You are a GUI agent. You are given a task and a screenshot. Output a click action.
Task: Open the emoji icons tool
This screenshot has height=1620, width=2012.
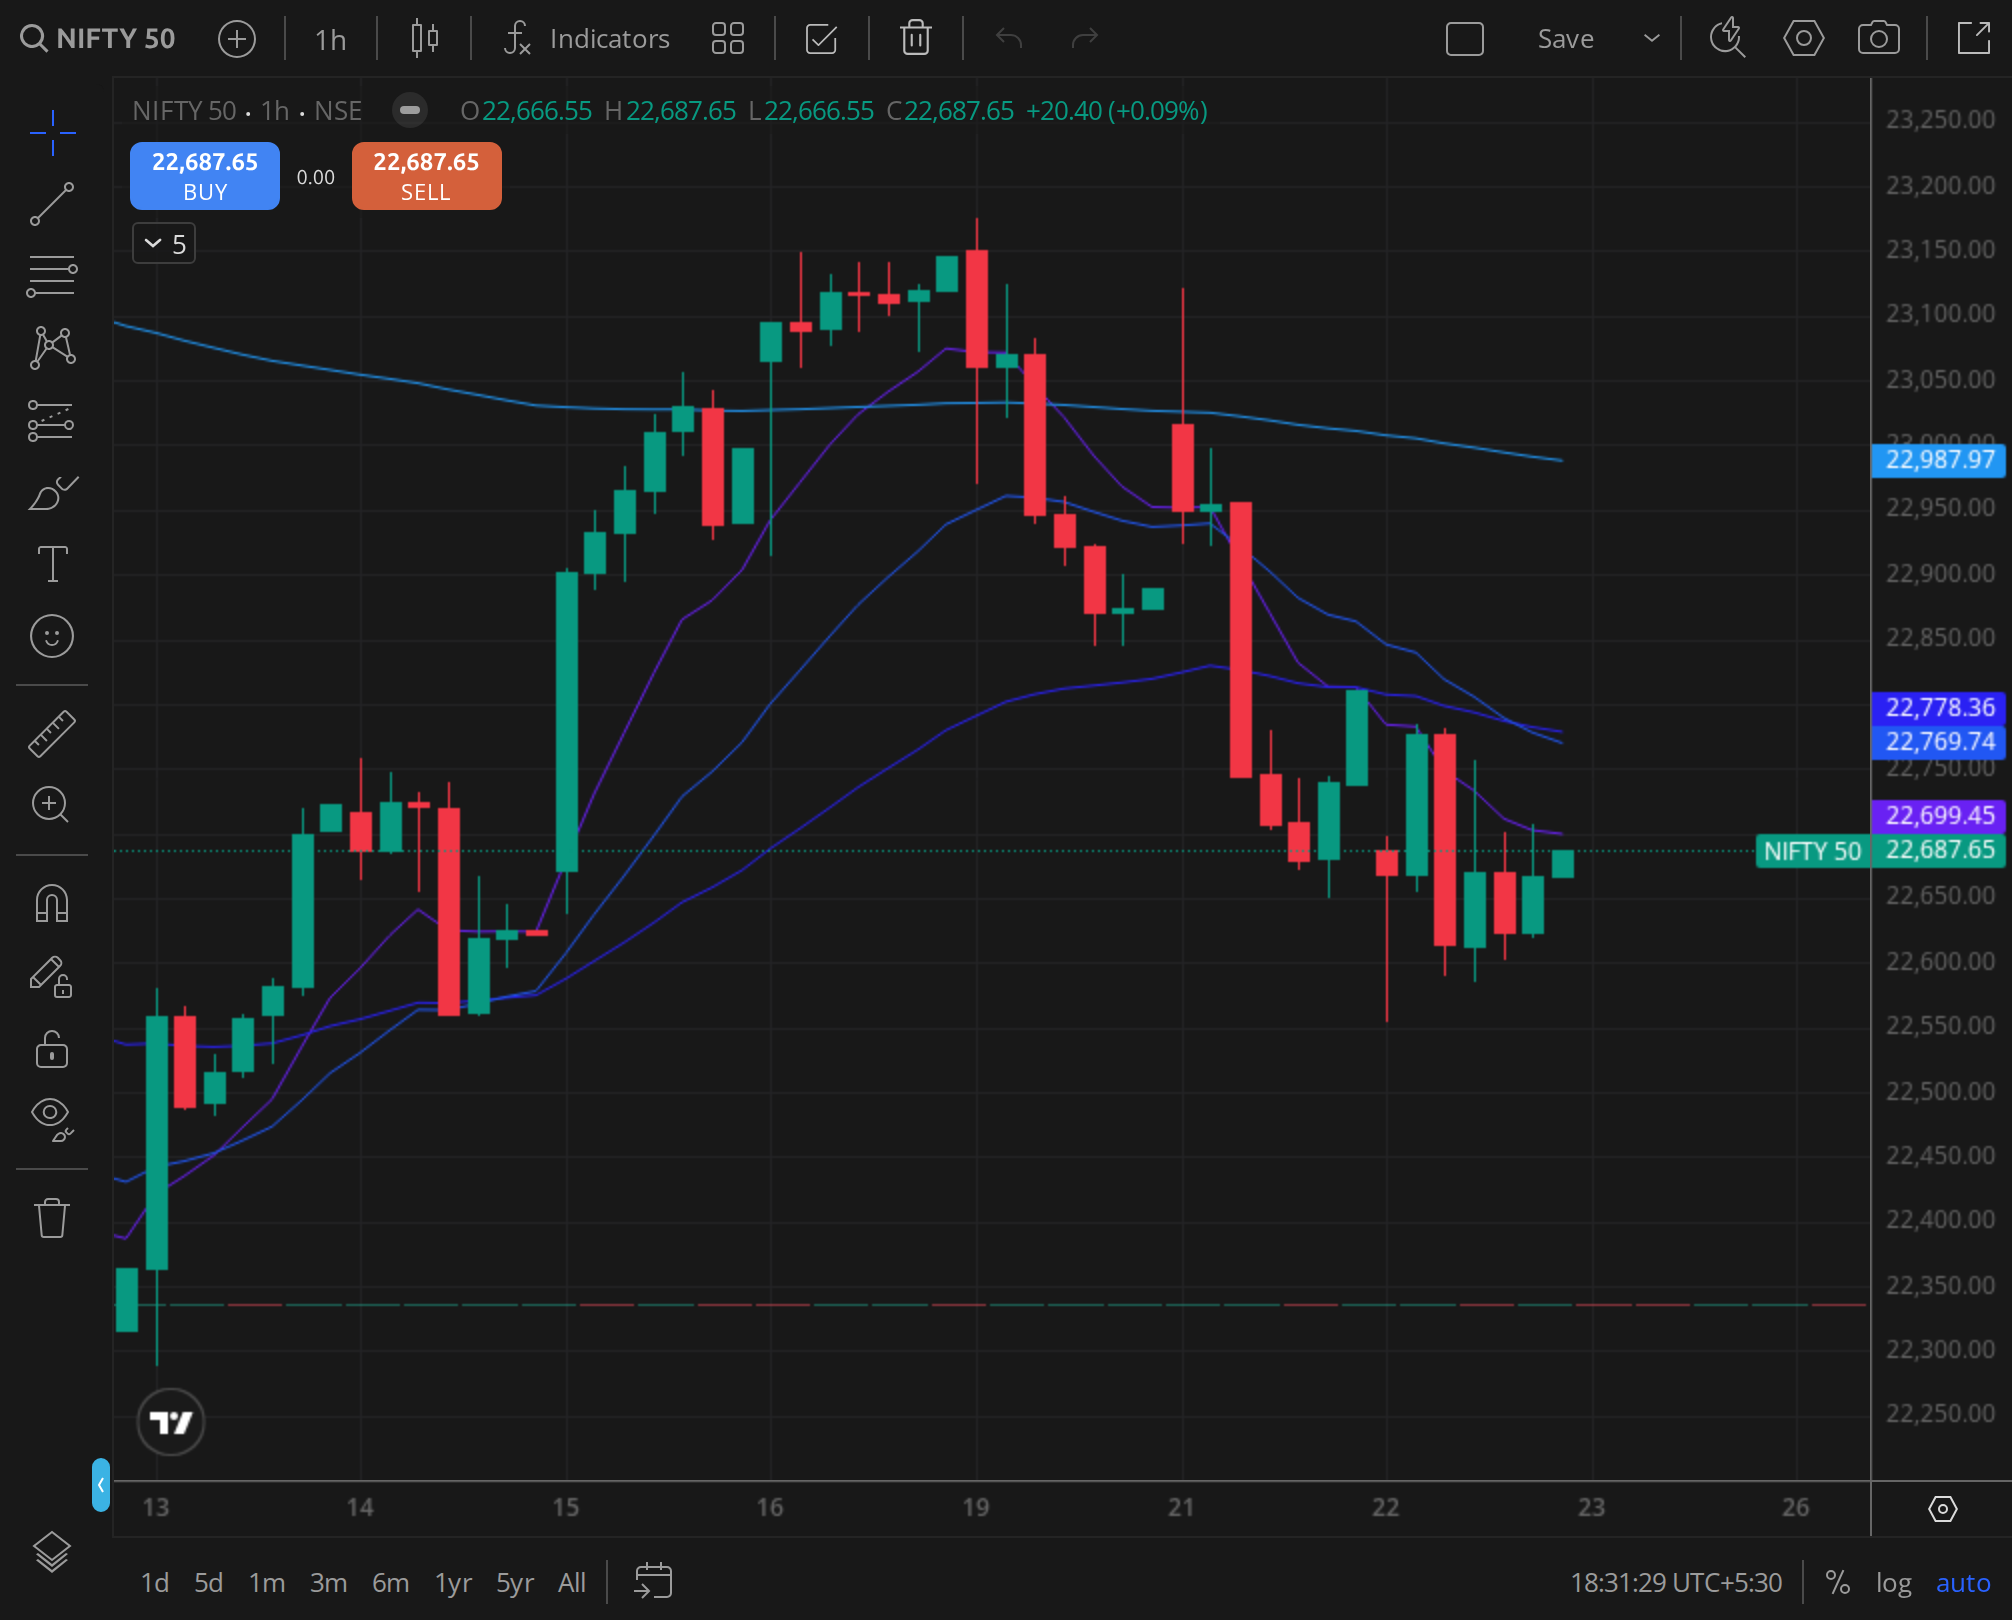(x=52, y=636)
